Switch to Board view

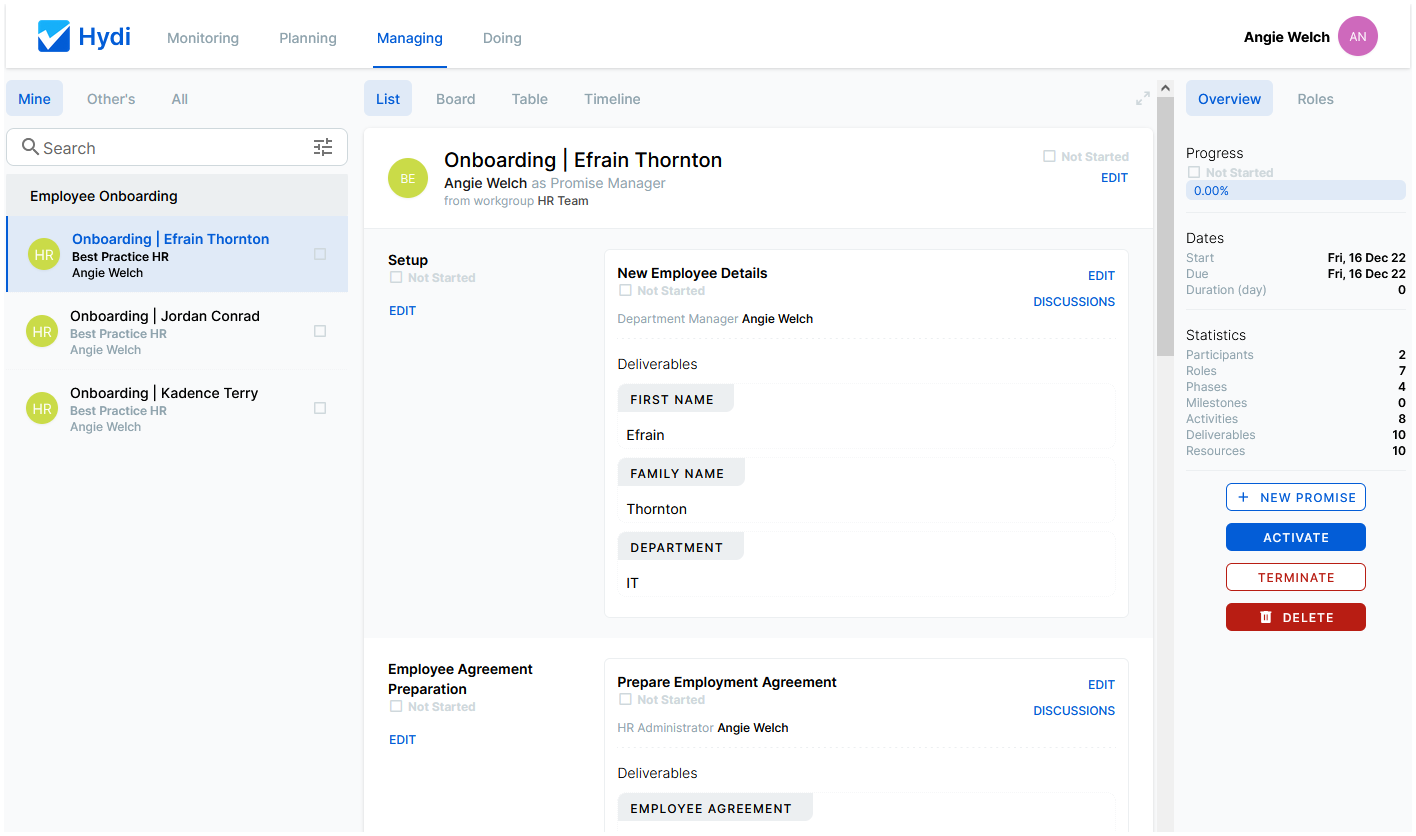(x=456, y=99)
